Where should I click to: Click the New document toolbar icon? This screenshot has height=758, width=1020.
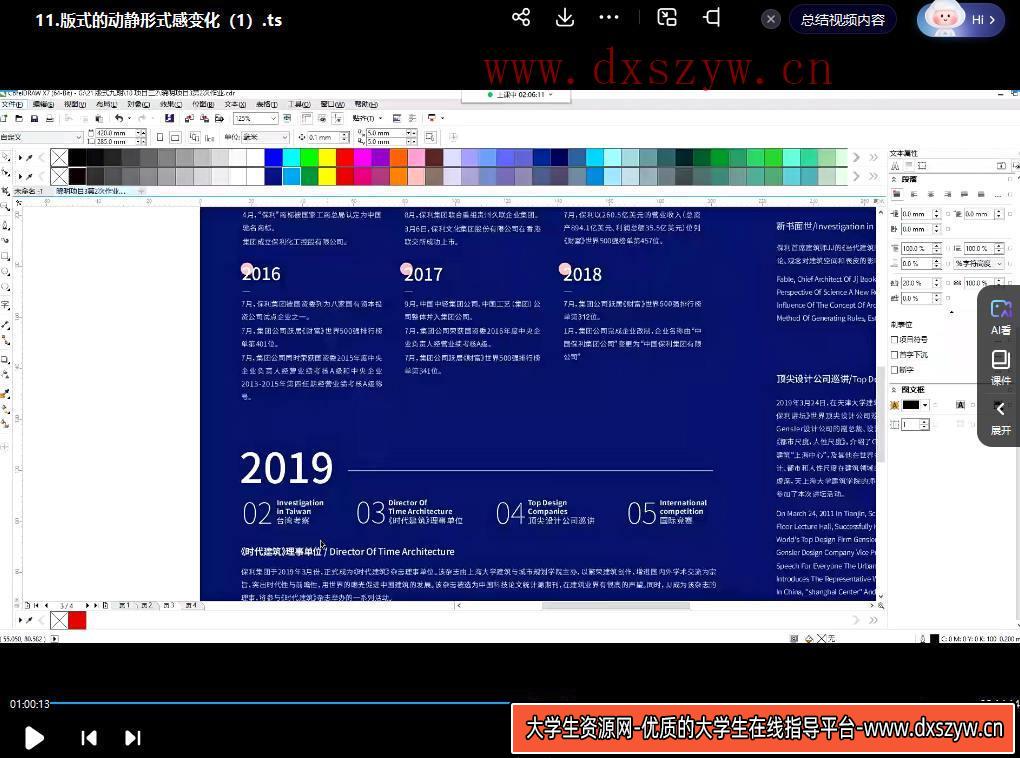point(4,118)
